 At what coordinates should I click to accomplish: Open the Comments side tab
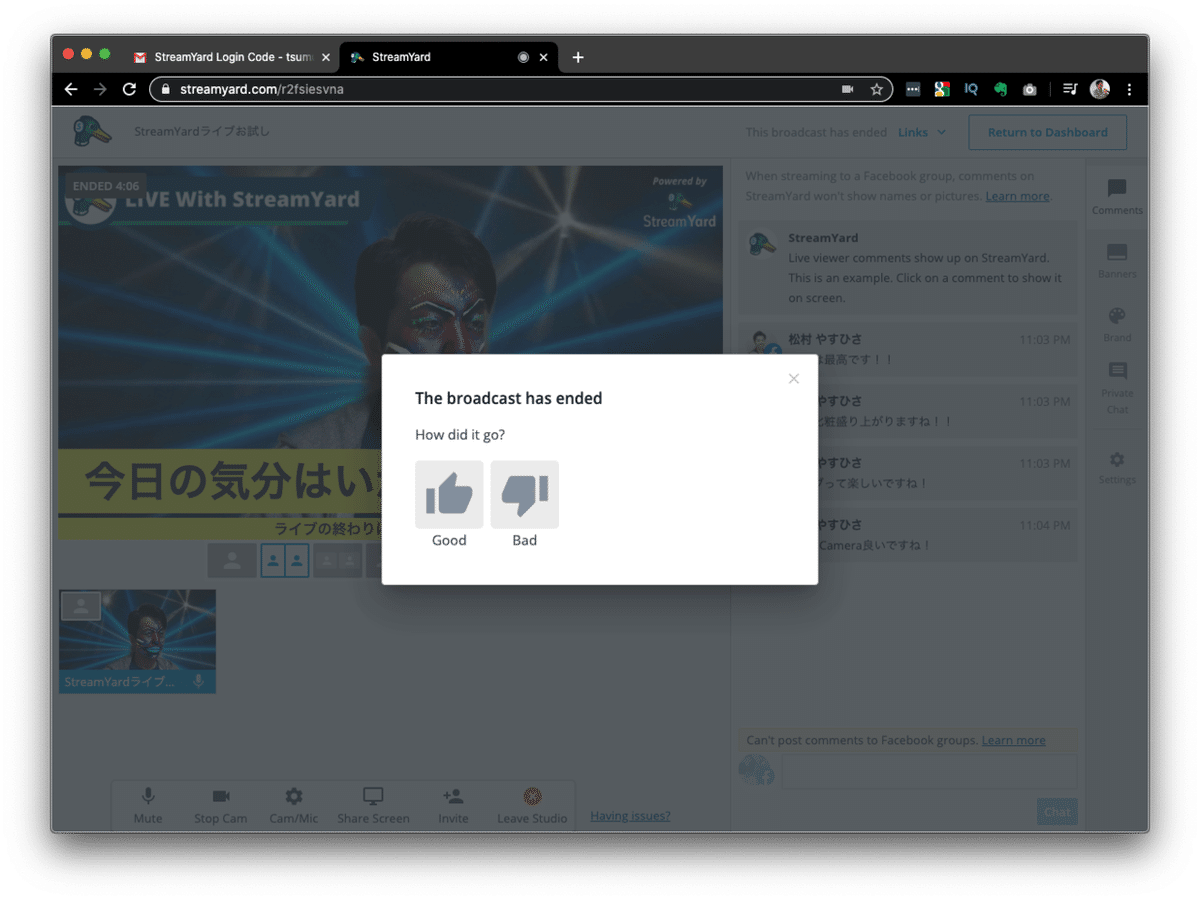(1117, 197)
